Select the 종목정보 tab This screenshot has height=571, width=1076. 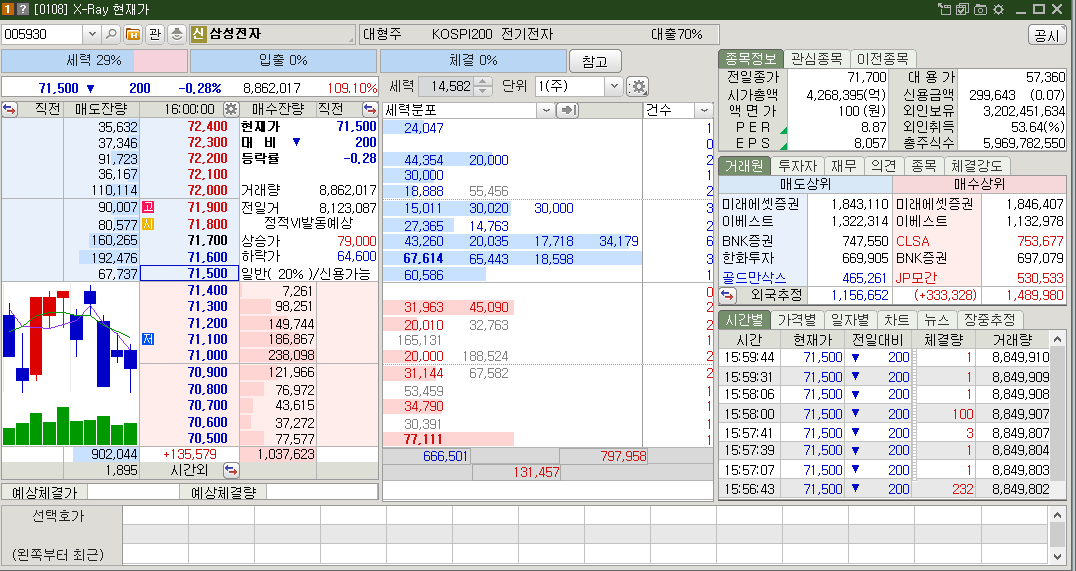point(750,59)
